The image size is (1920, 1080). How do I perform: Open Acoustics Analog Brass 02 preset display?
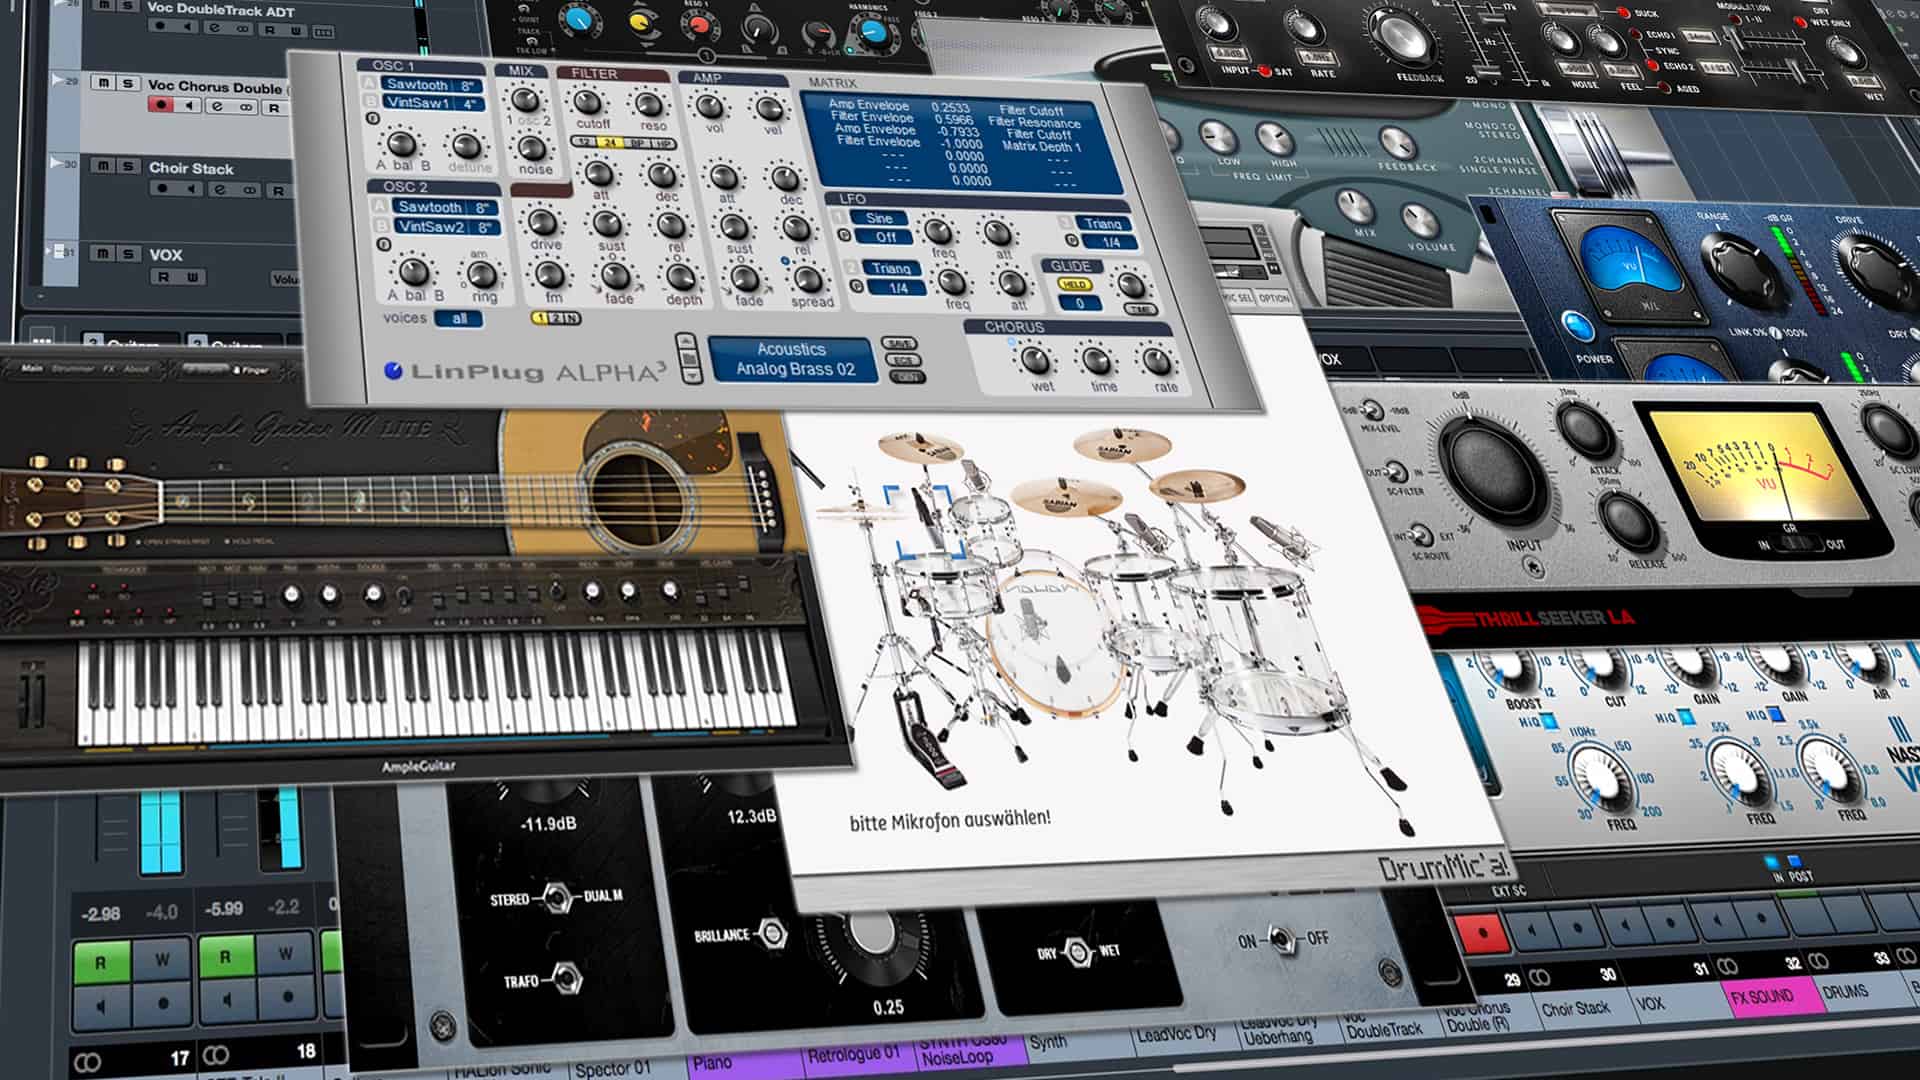793,359
